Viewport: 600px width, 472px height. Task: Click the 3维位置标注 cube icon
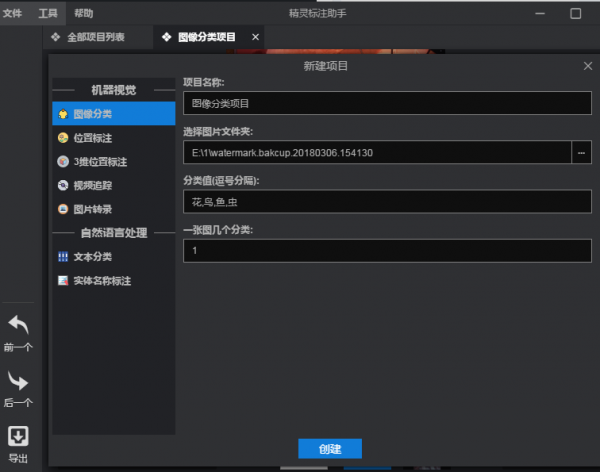click(x=63, y=162)
